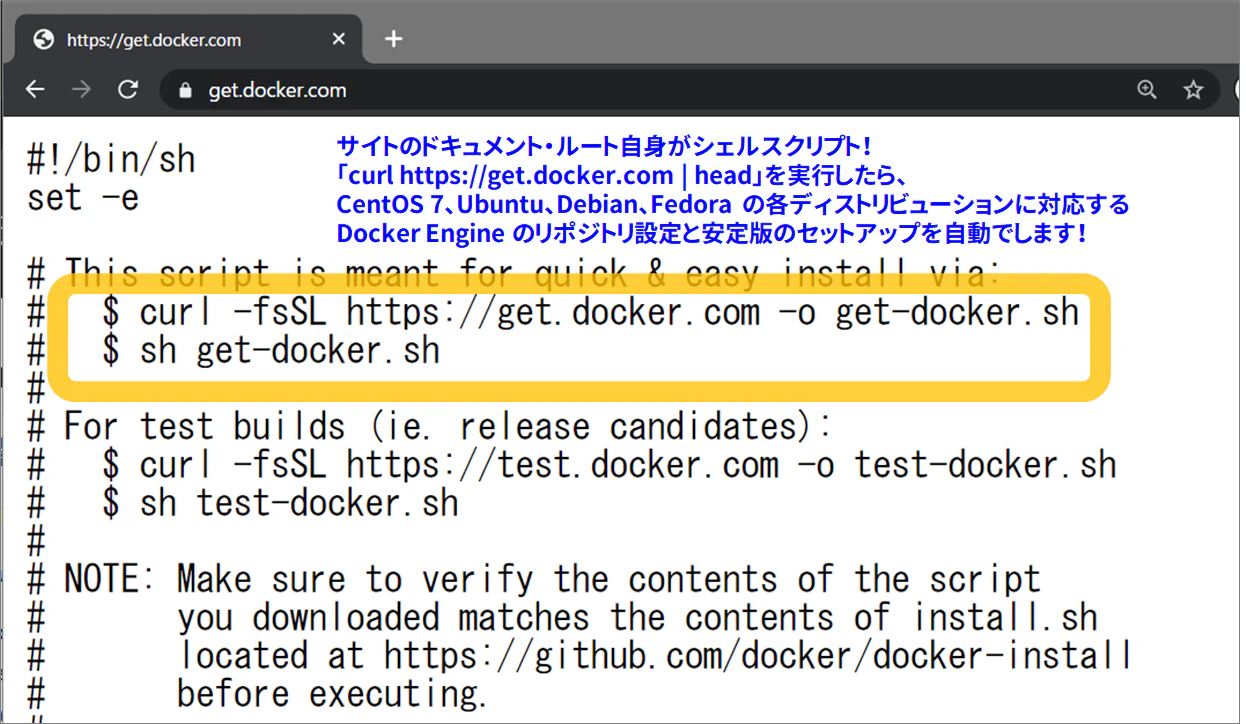Click the line '#!/bin/sh'

point(111,160)
